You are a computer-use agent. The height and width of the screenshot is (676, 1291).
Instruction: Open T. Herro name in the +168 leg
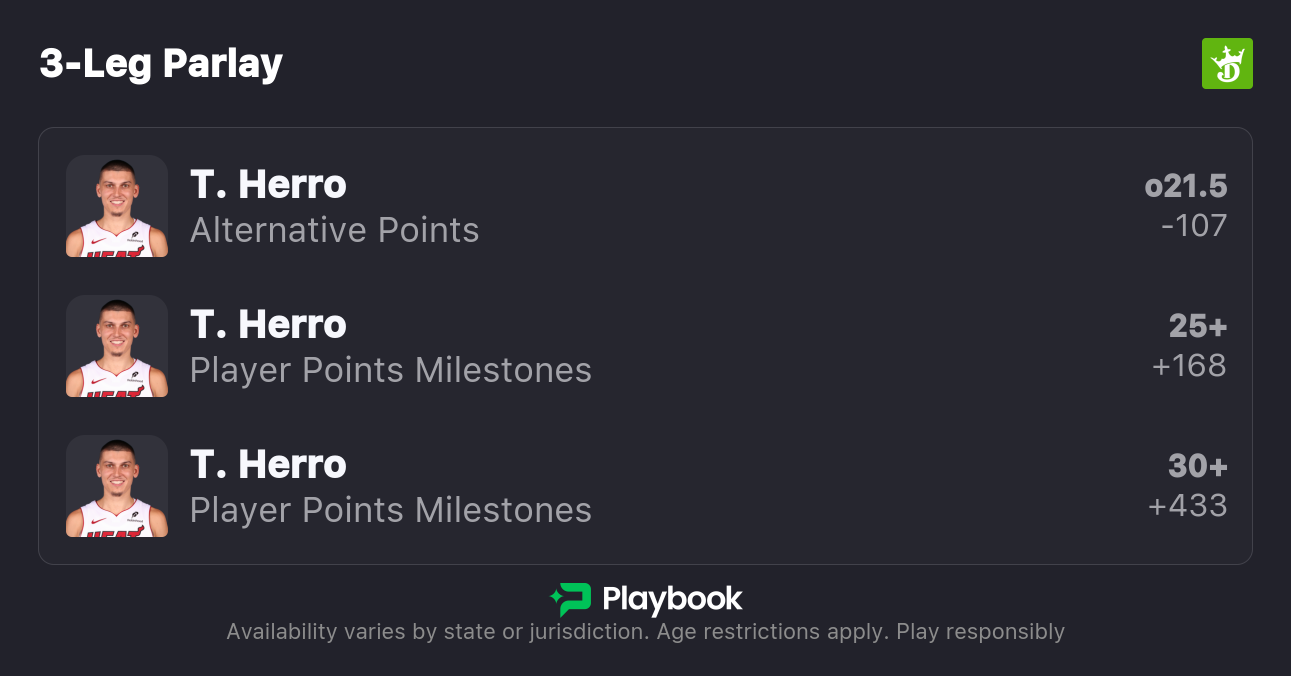pyautogui.click(x=268, y=325)
